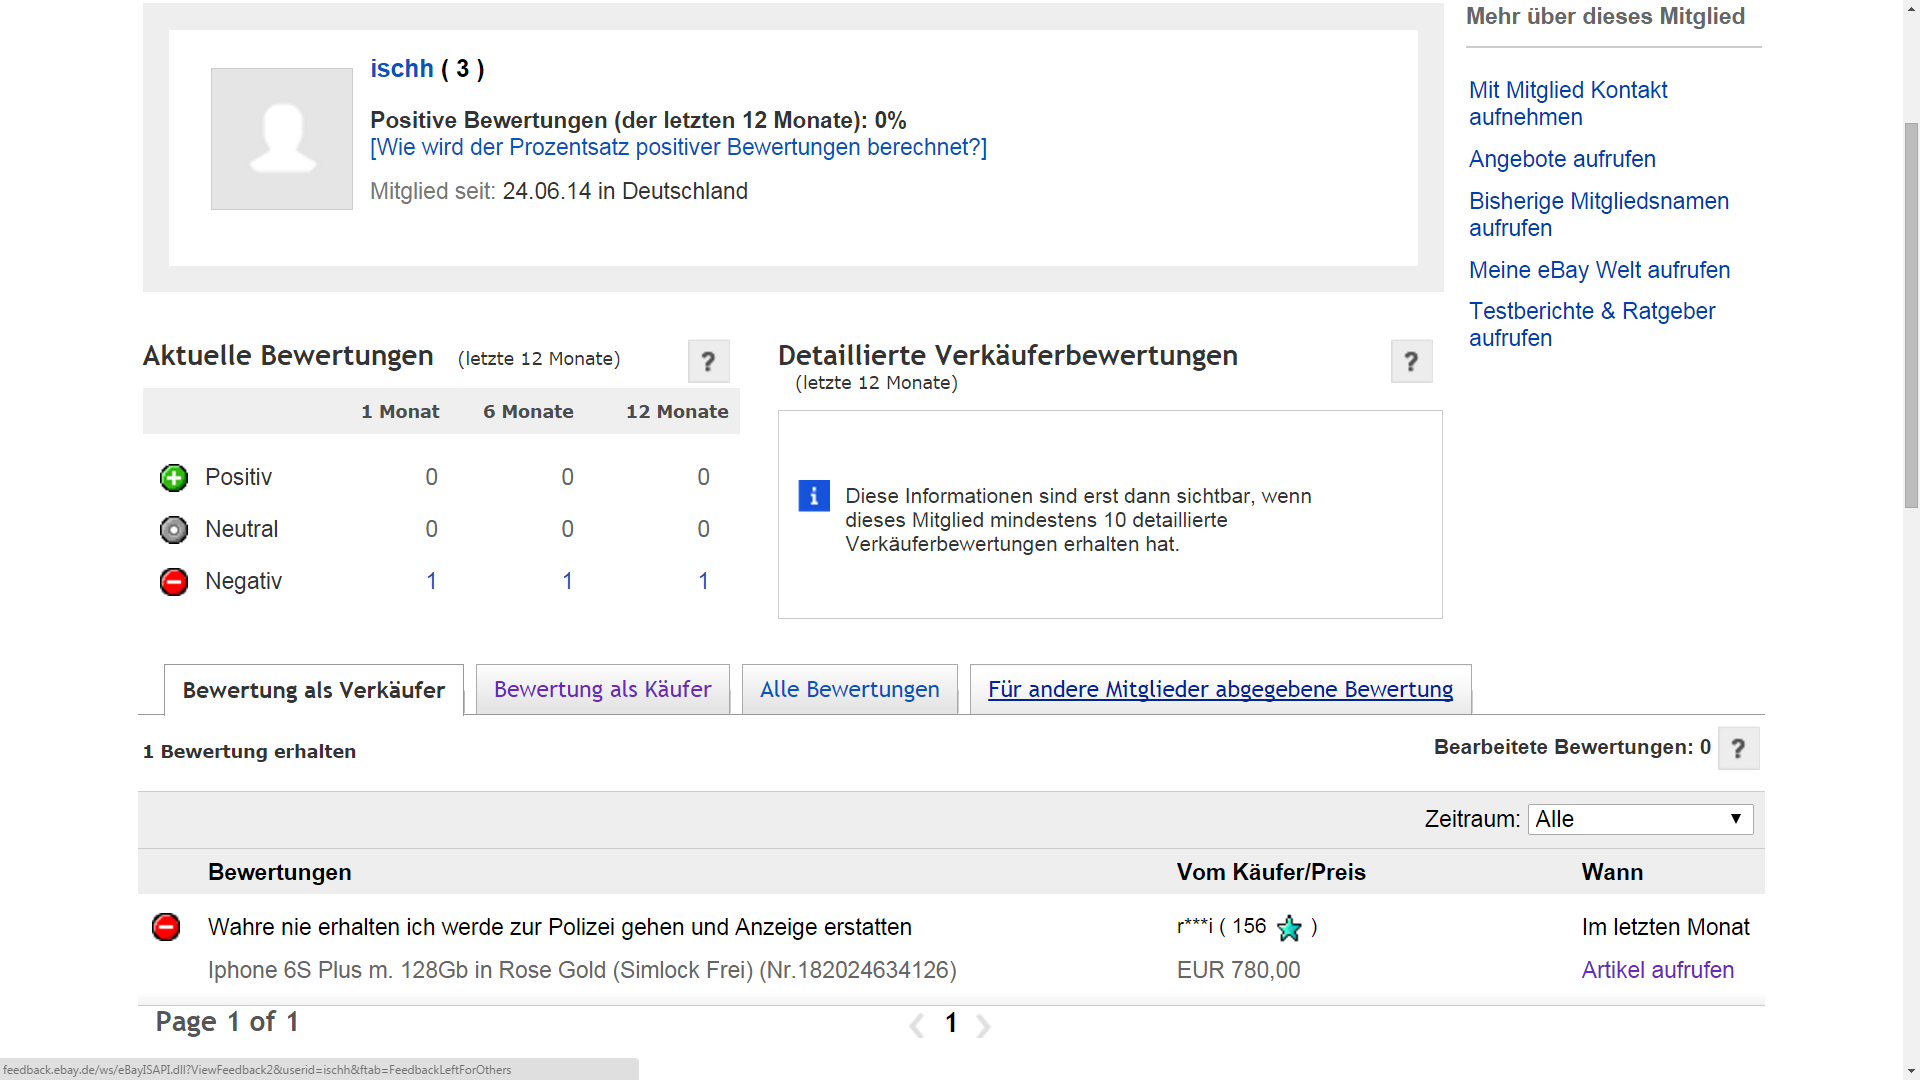Click help icon next to Bearbeitete Bewertungen
Viewport: 1920px width, 1080px height.
coord(1738,748)
